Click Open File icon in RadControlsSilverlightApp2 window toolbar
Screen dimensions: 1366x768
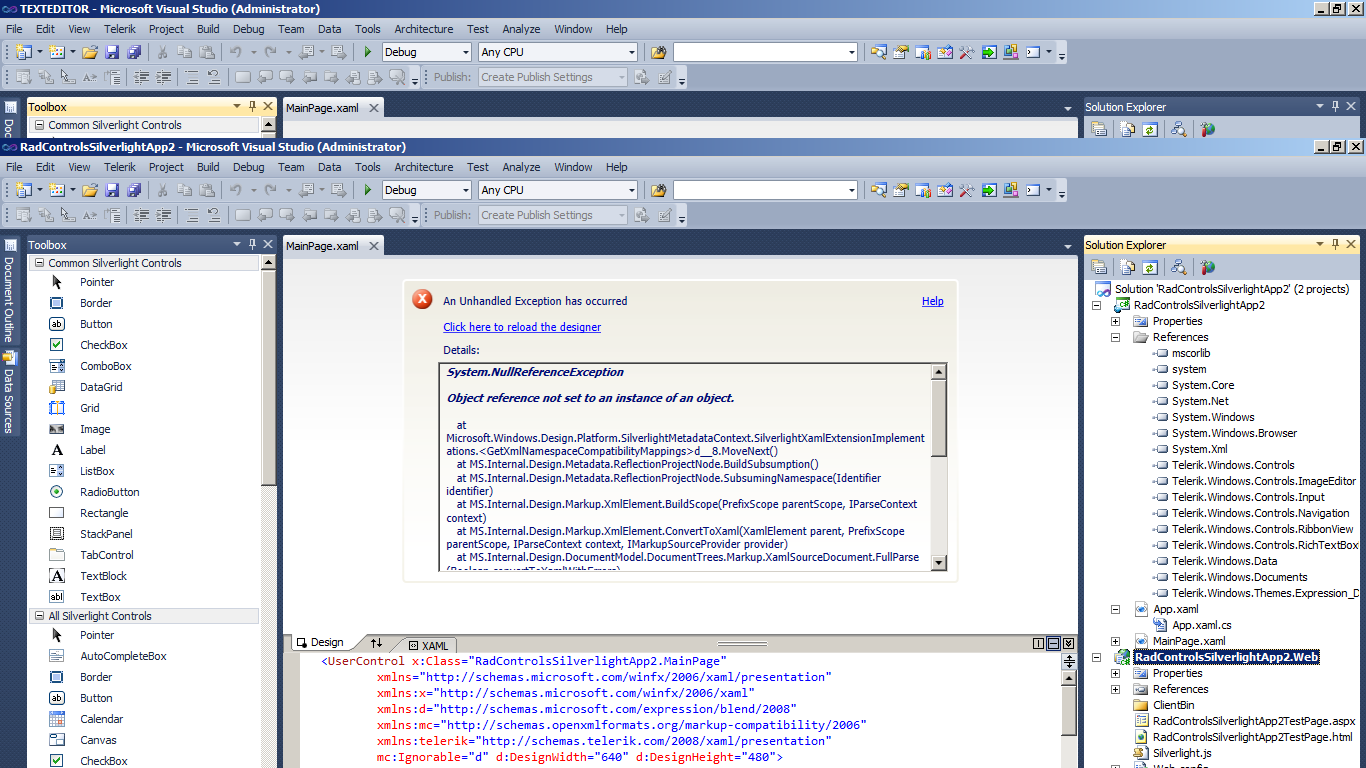point(90,190)
